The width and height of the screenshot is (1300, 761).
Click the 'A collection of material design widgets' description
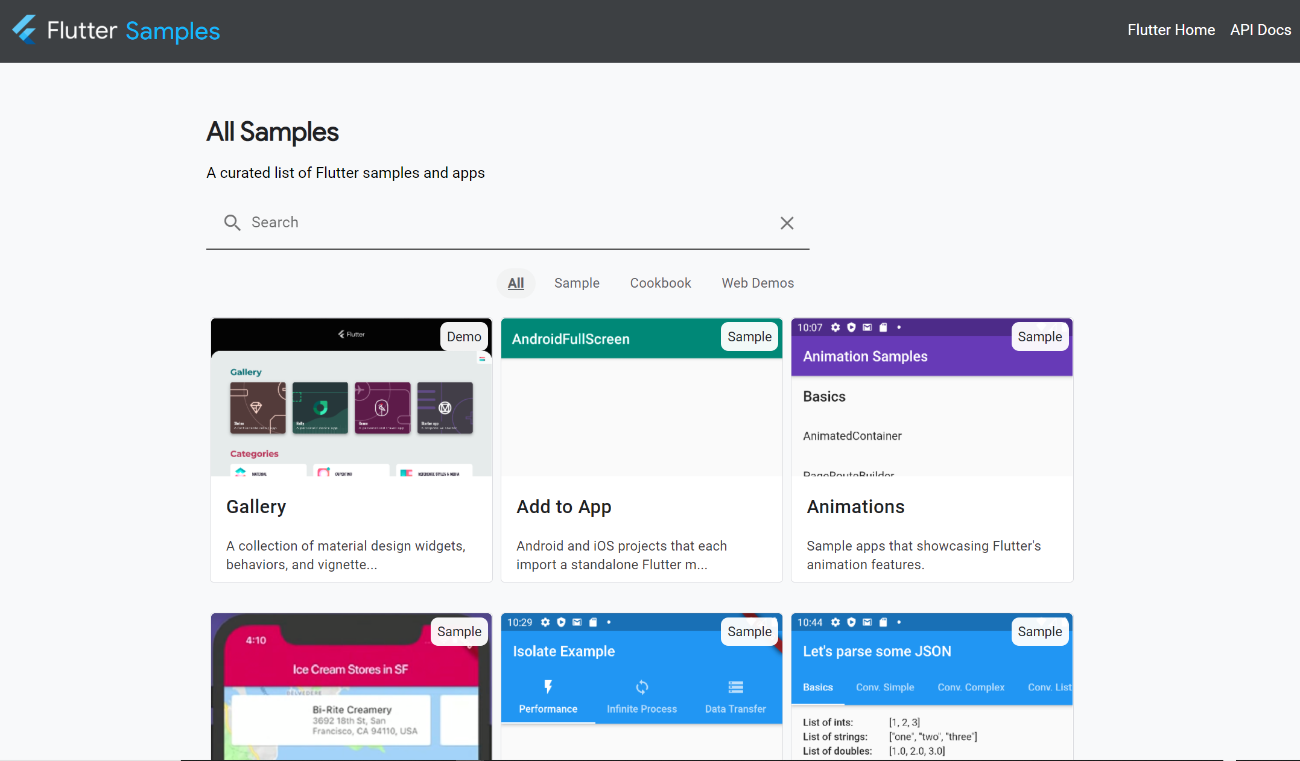pyautogui.click(x=346, y=555)
